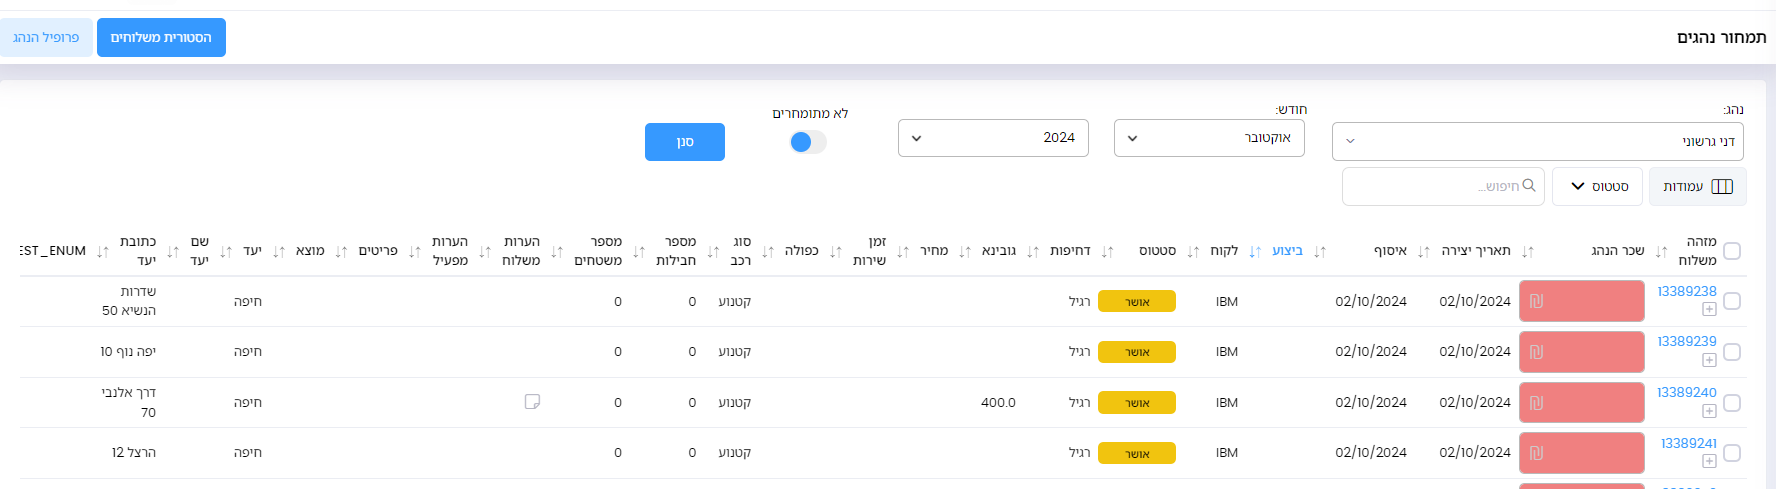Sort by תאריך יצירה column arrows

[x=1527, y=252]
